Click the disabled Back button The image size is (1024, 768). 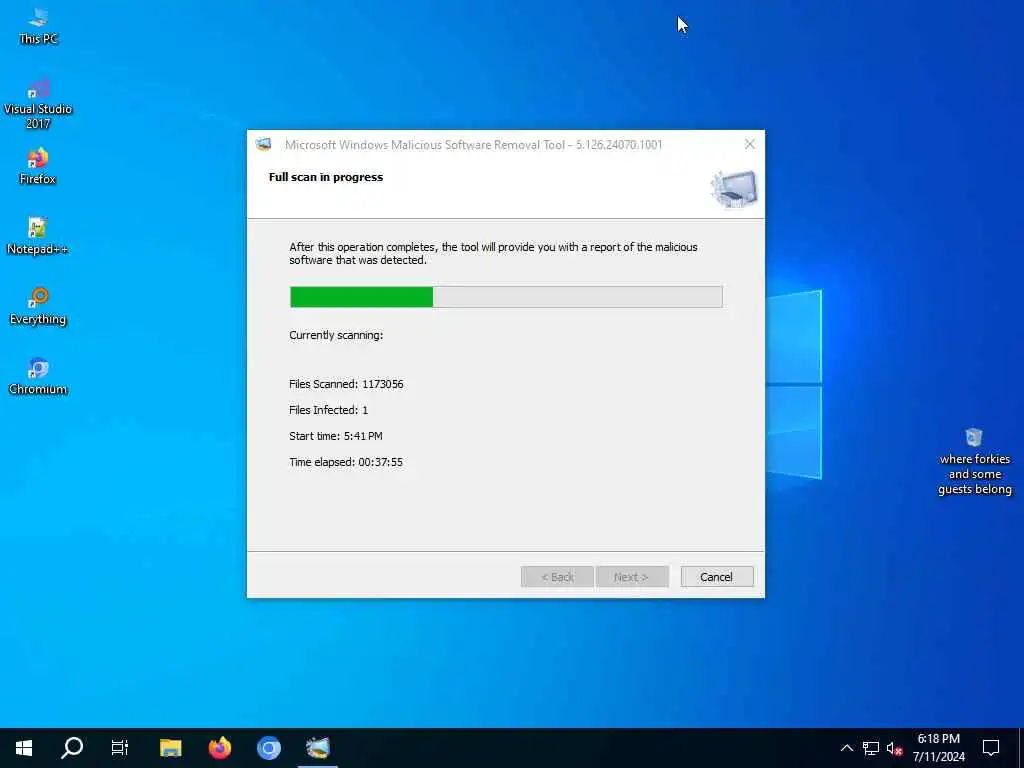pyautogui.click(x=557, y=577)
